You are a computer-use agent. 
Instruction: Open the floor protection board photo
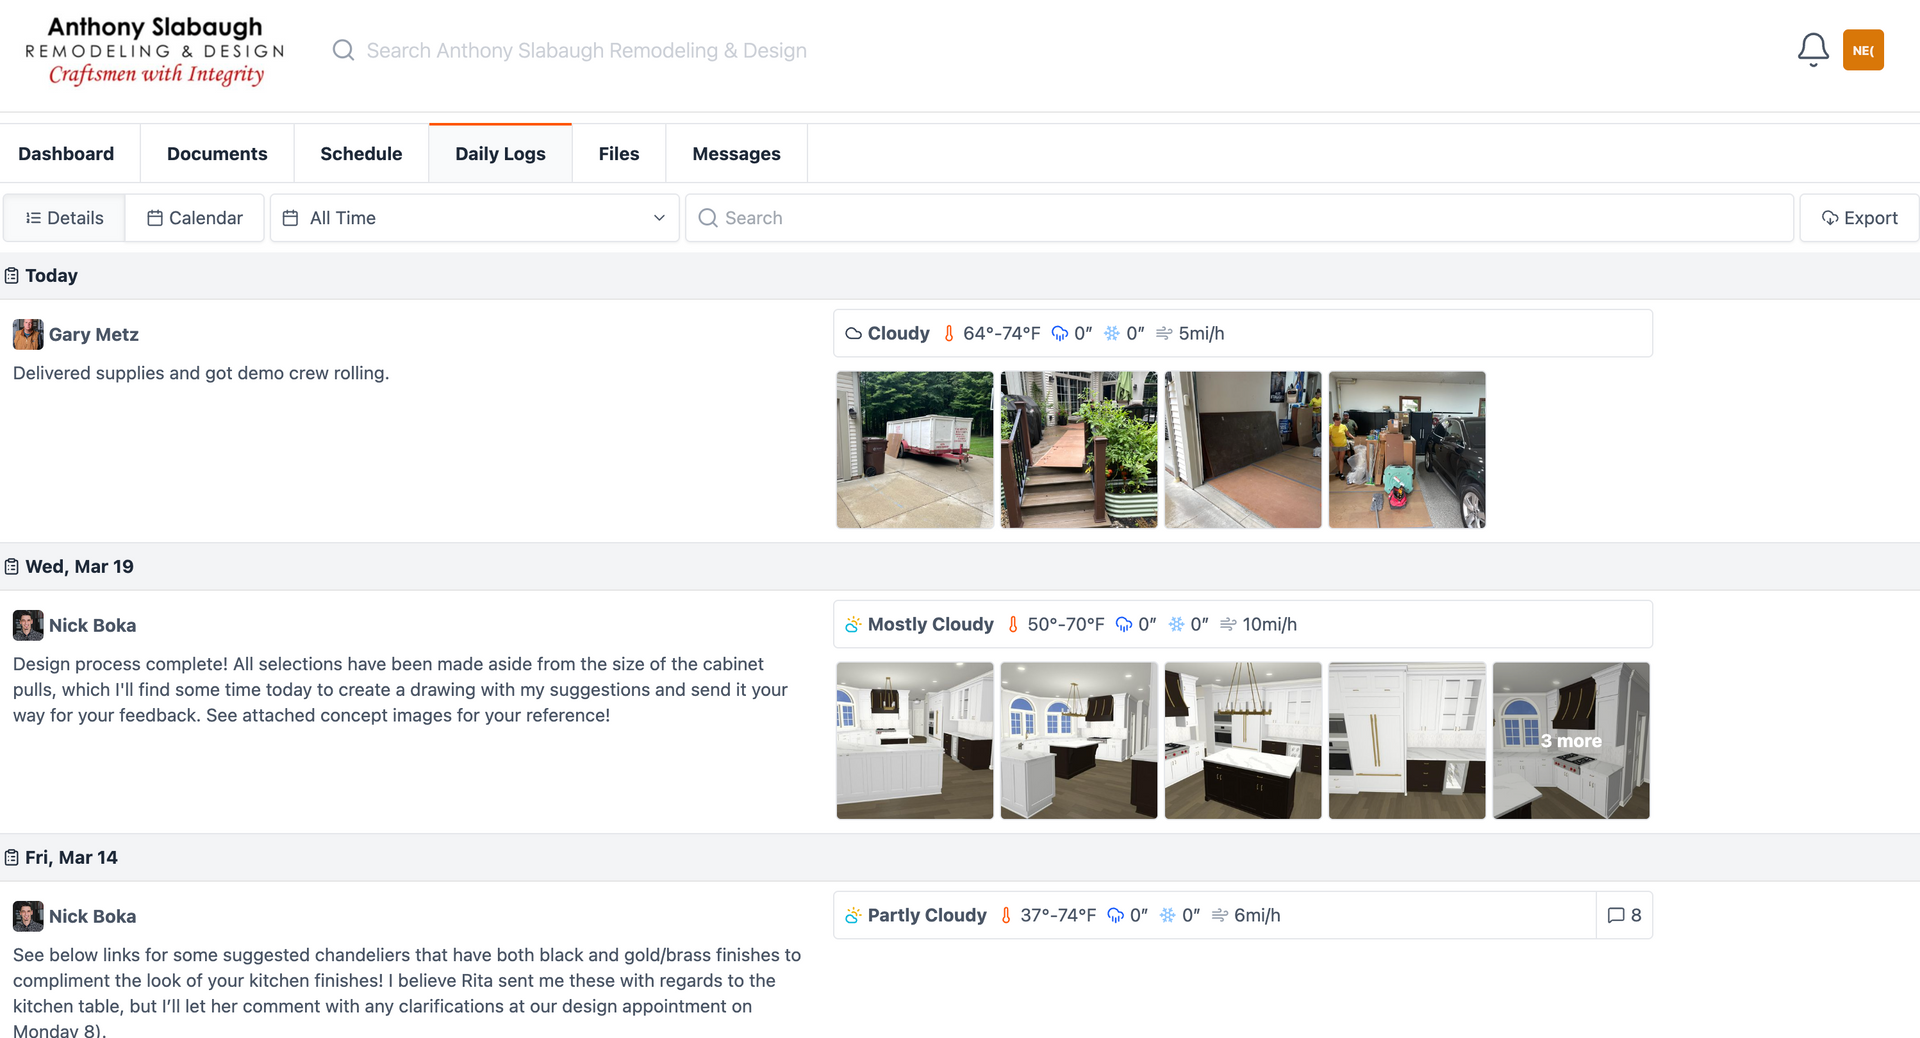pyautogui.click(x=1243, y=450)
